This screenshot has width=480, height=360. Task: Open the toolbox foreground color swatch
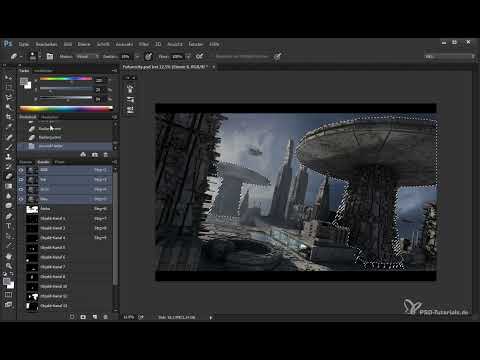click(6, 282)
